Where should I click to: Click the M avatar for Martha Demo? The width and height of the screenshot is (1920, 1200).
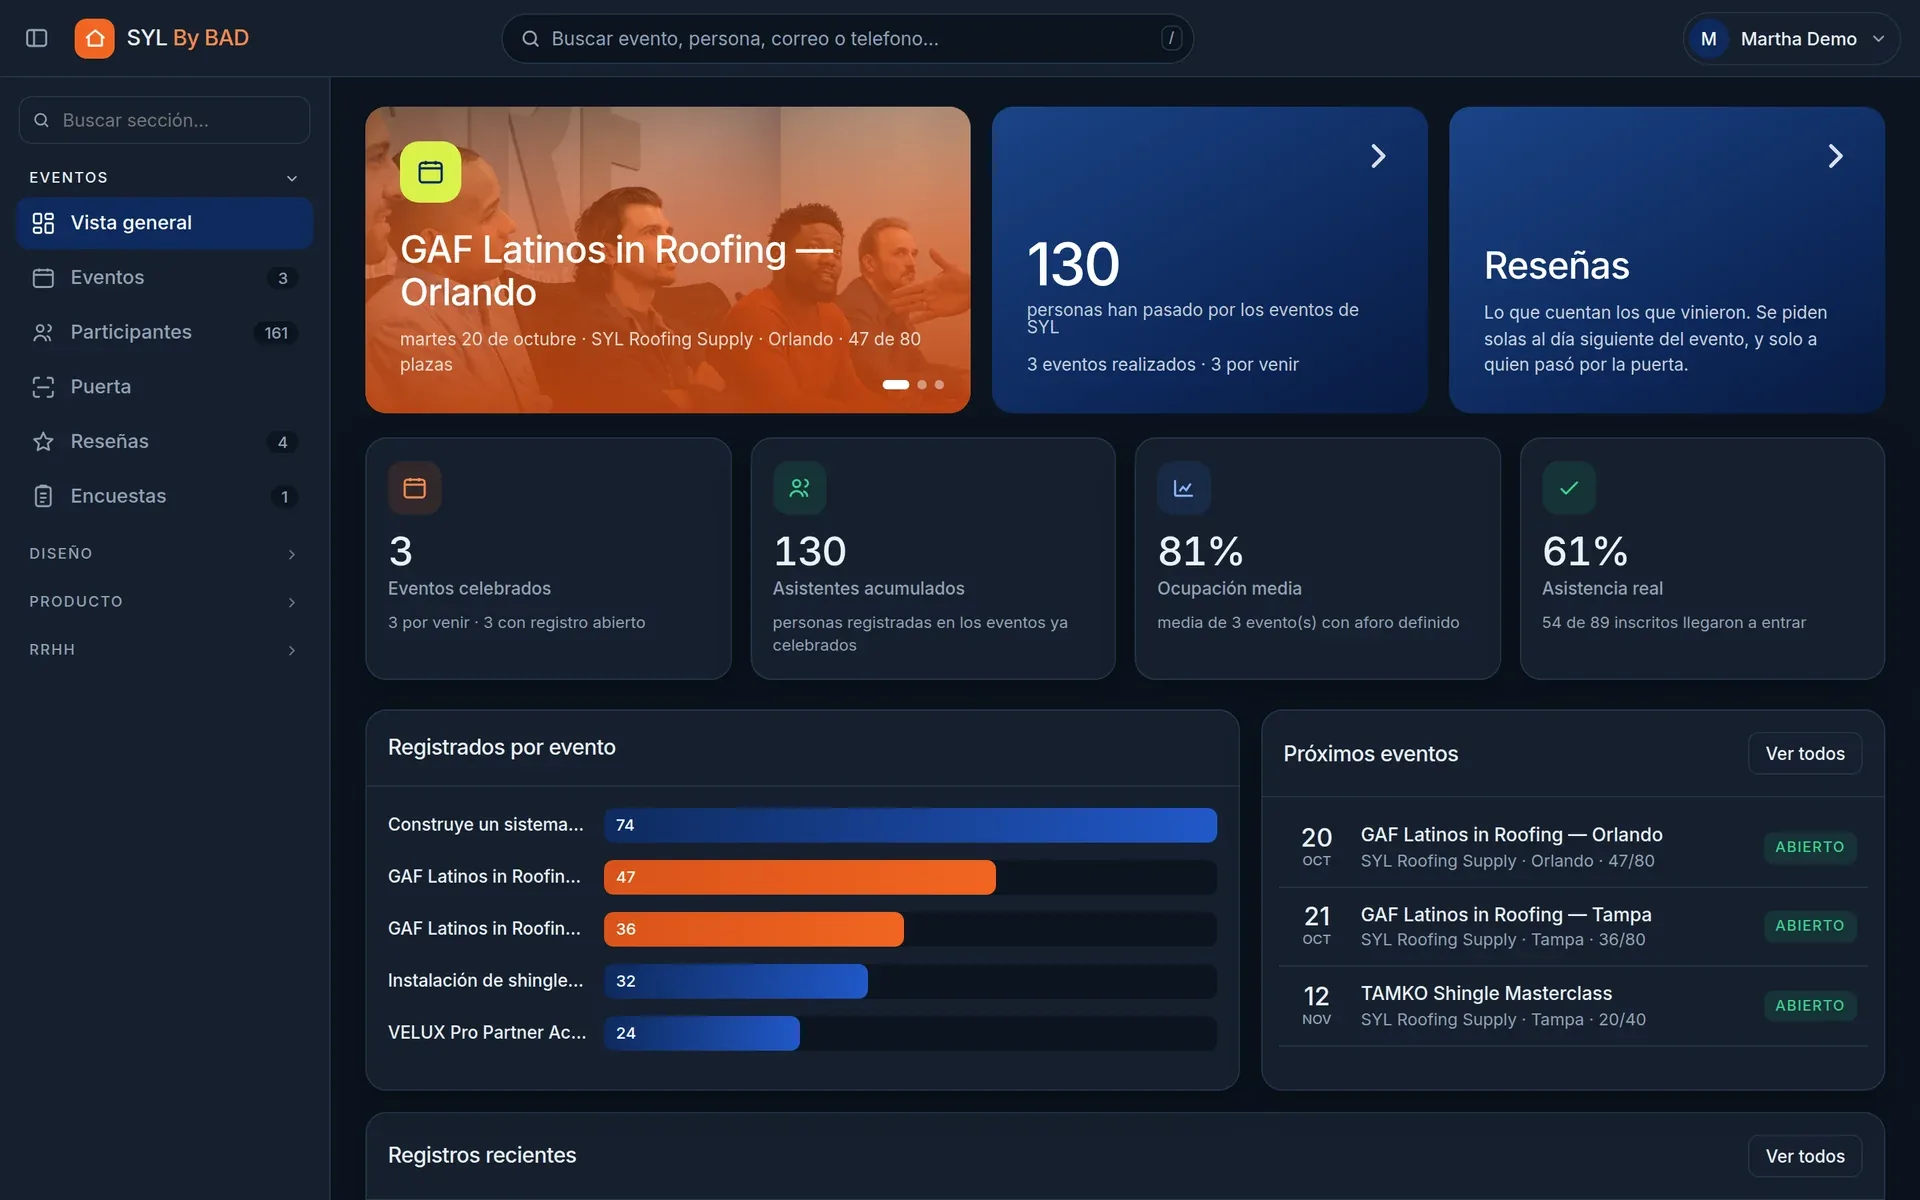point(1708,39)
